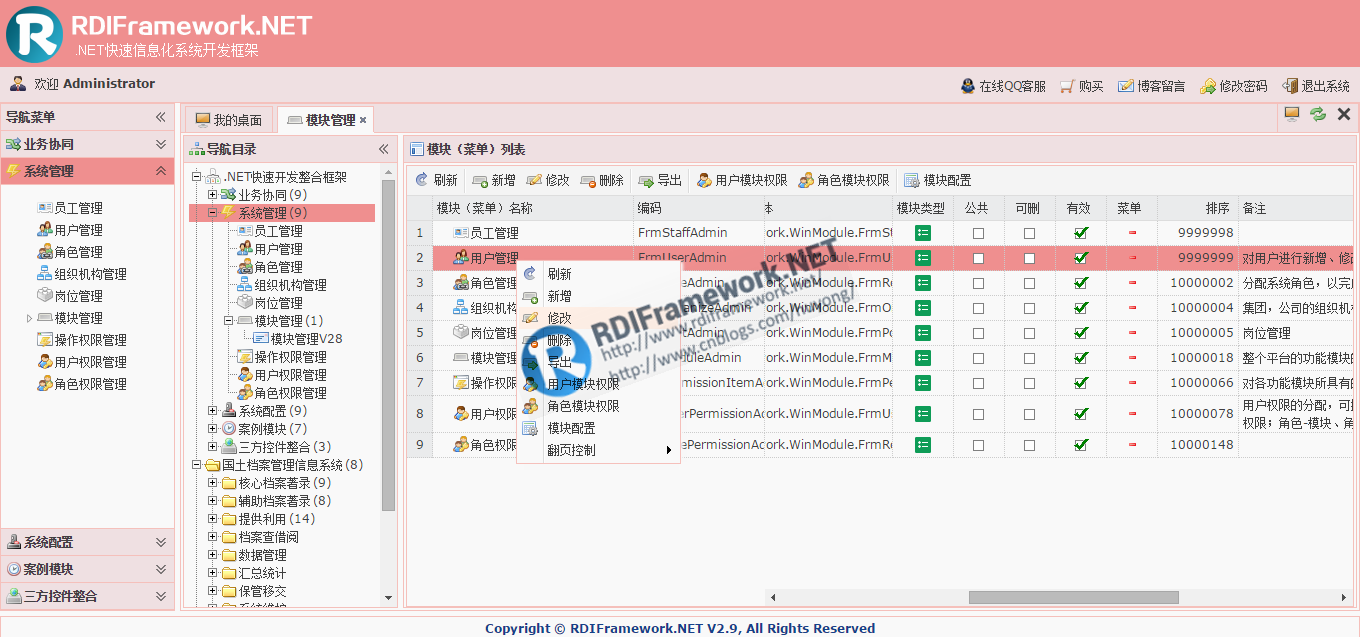The height and width of the screenshot is (637, 1360).
Task: Click the monitor icon in the top-right tab bar
Action: click(1292, 114)
